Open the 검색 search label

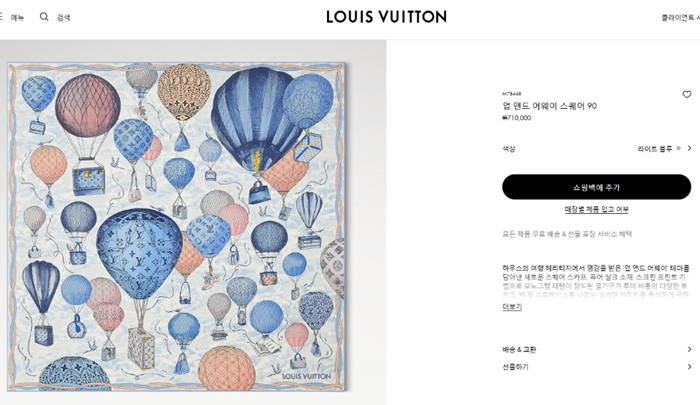point(63,17)
